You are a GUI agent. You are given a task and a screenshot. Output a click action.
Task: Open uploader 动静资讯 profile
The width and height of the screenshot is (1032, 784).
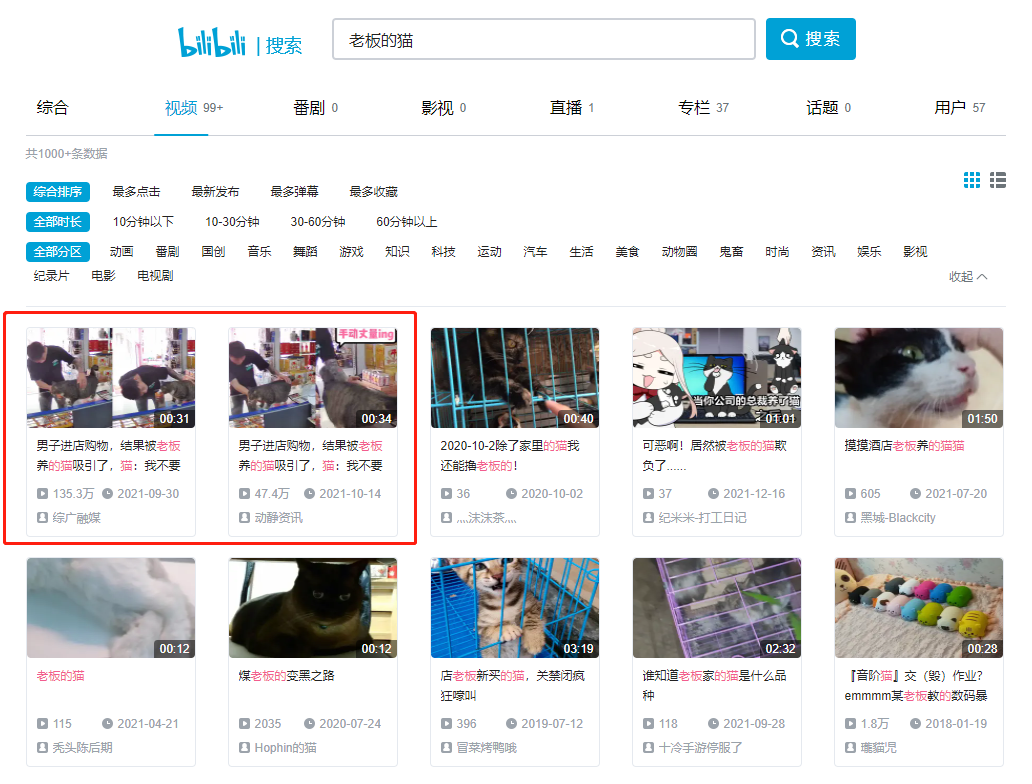278,518
